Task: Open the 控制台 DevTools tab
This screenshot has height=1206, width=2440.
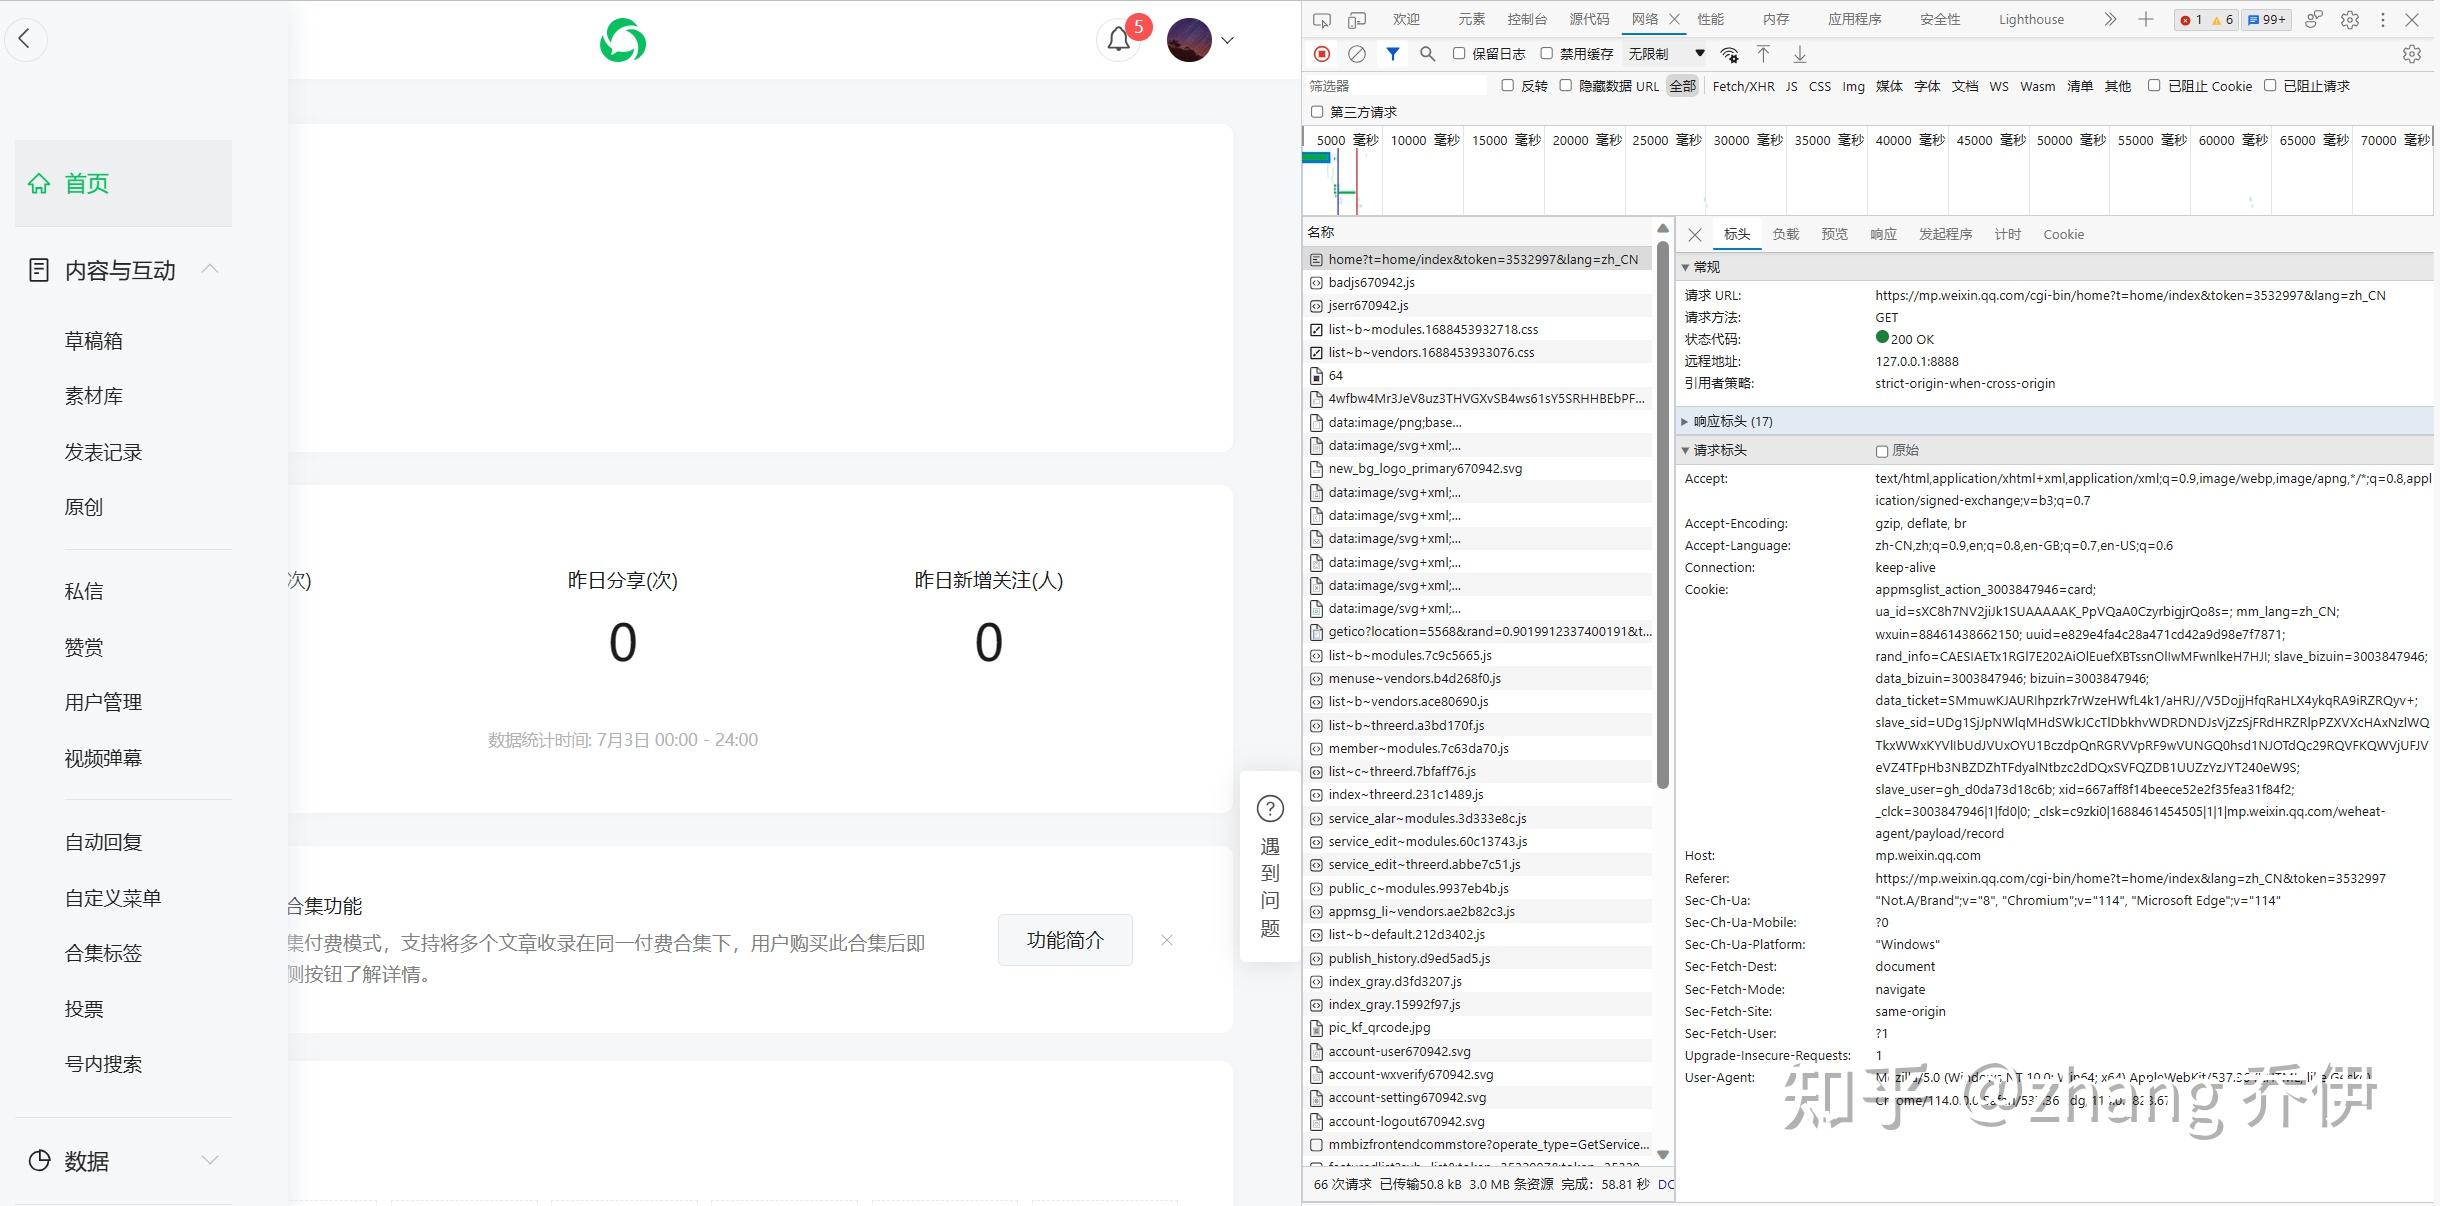Action: click(1527, 19)
